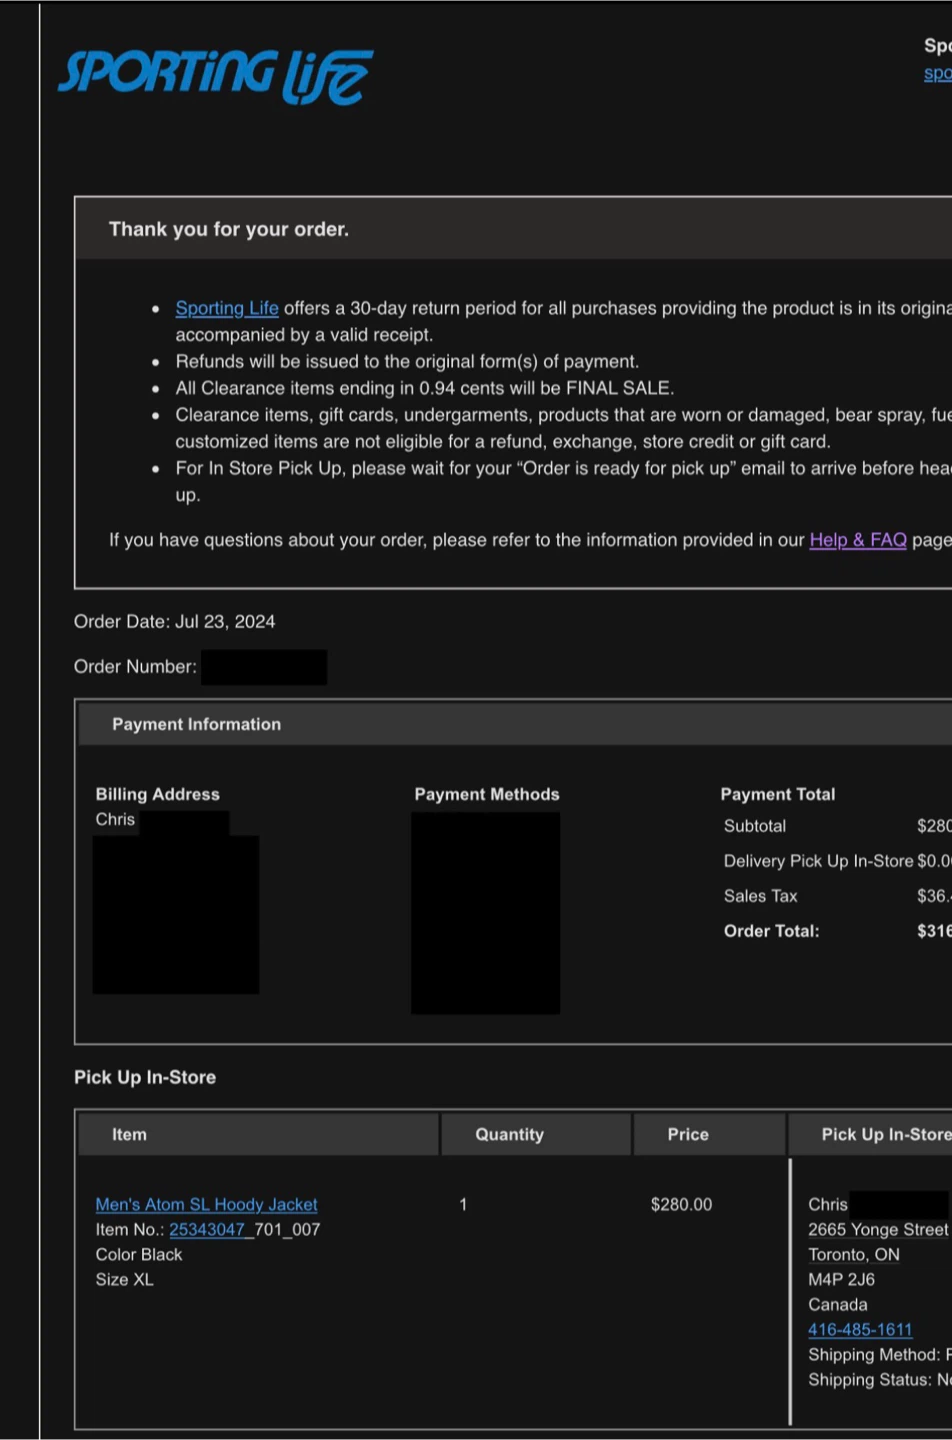The width and height of the screenshot is (952, 1440).
Task: Click the refunds original payment bullet
Action: [407, 361]
